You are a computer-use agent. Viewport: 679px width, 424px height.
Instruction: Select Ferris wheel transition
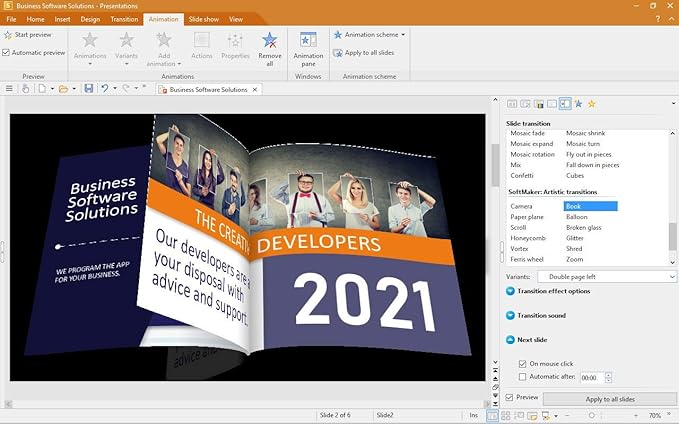[527, 259]
